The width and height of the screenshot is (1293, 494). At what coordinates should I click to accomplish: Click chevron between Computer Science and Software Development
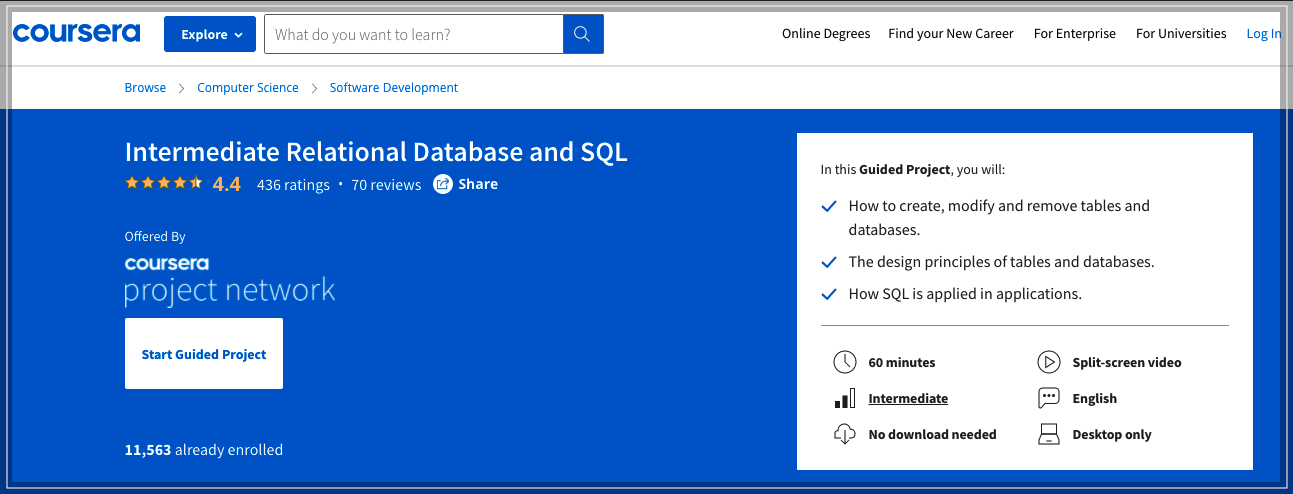pos(314,88)
